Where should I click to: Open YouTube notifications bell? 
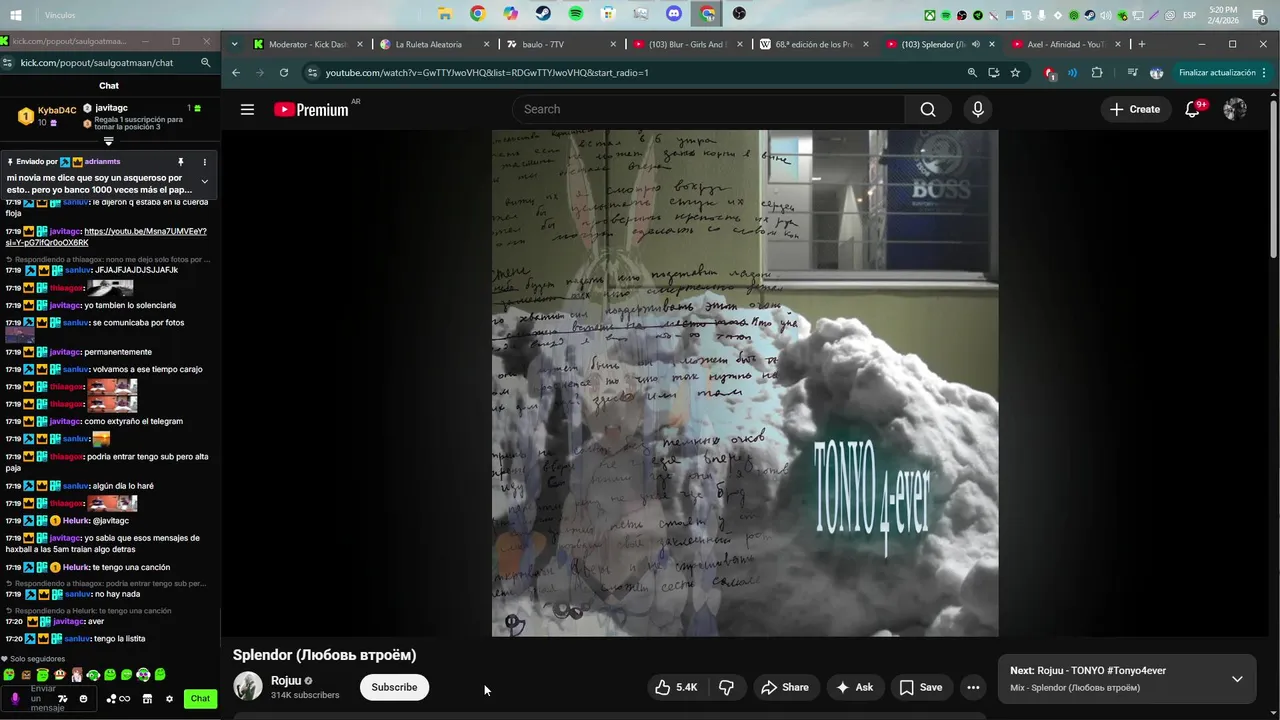click(1192, 110)
